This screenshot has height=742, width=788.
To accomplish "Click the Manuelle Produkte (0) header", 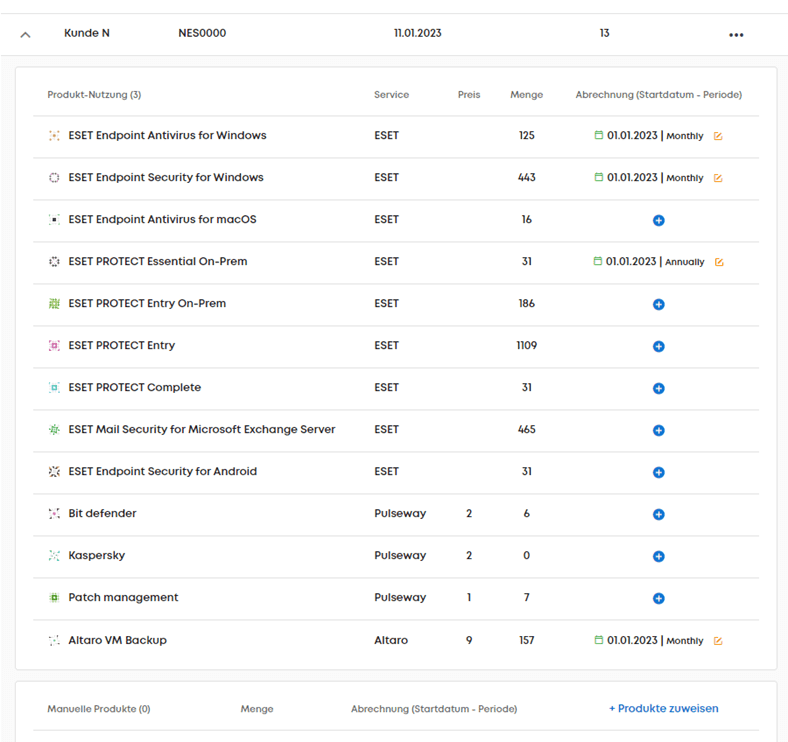I will pyautogui.click(x=99, y=709).
